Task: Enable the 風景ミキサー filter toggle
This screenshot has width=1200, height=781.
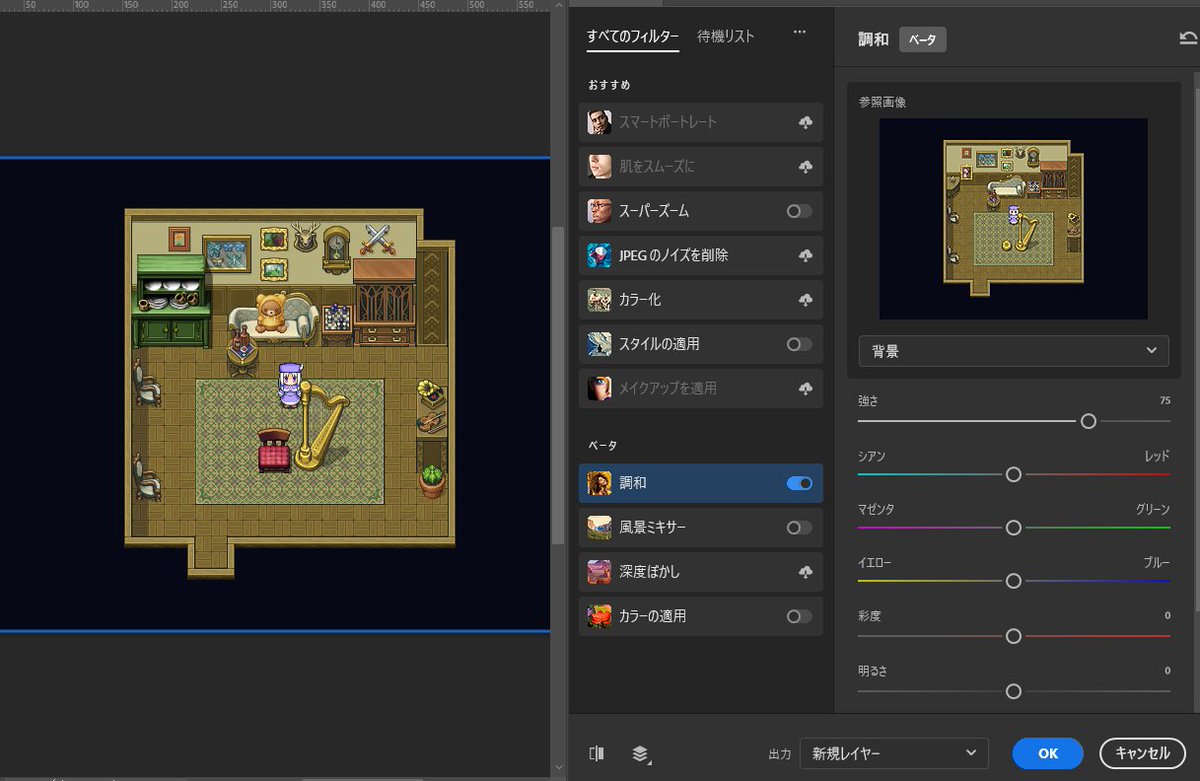Action: (x=799, y=527)
